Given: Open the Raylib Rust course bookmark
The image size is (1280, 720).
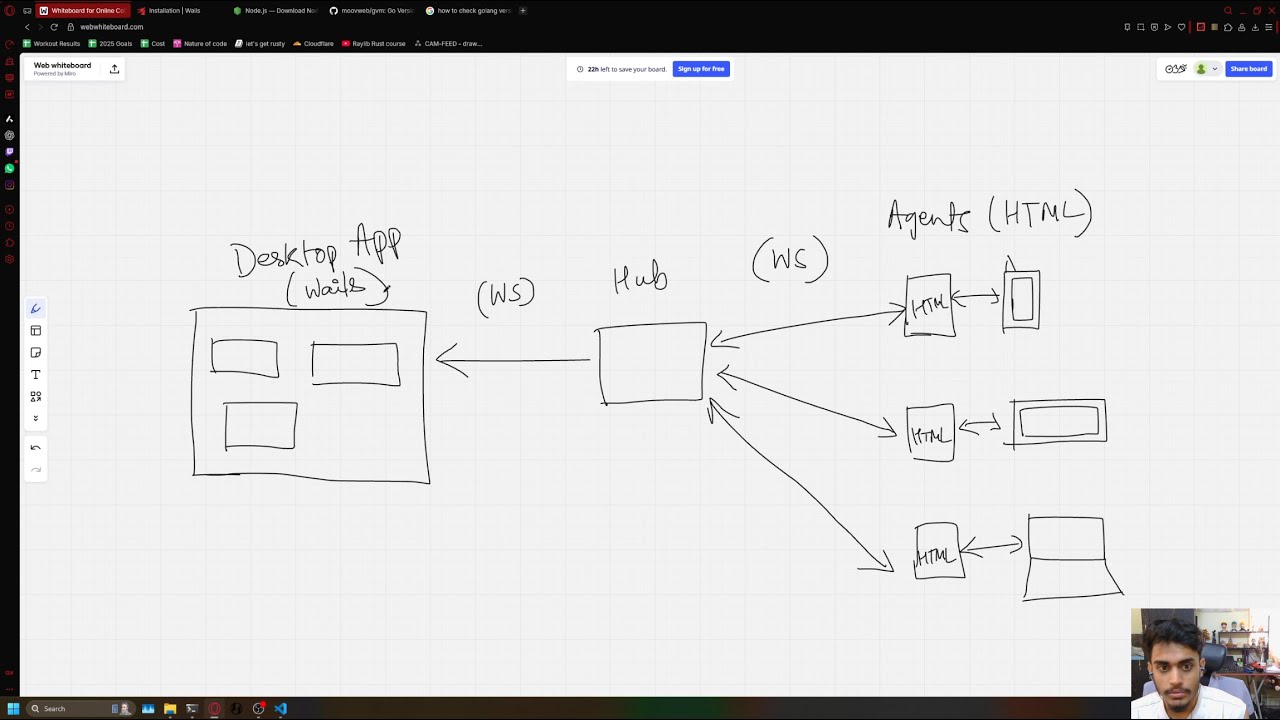Looking at the screenshot, I should point(374,44).
